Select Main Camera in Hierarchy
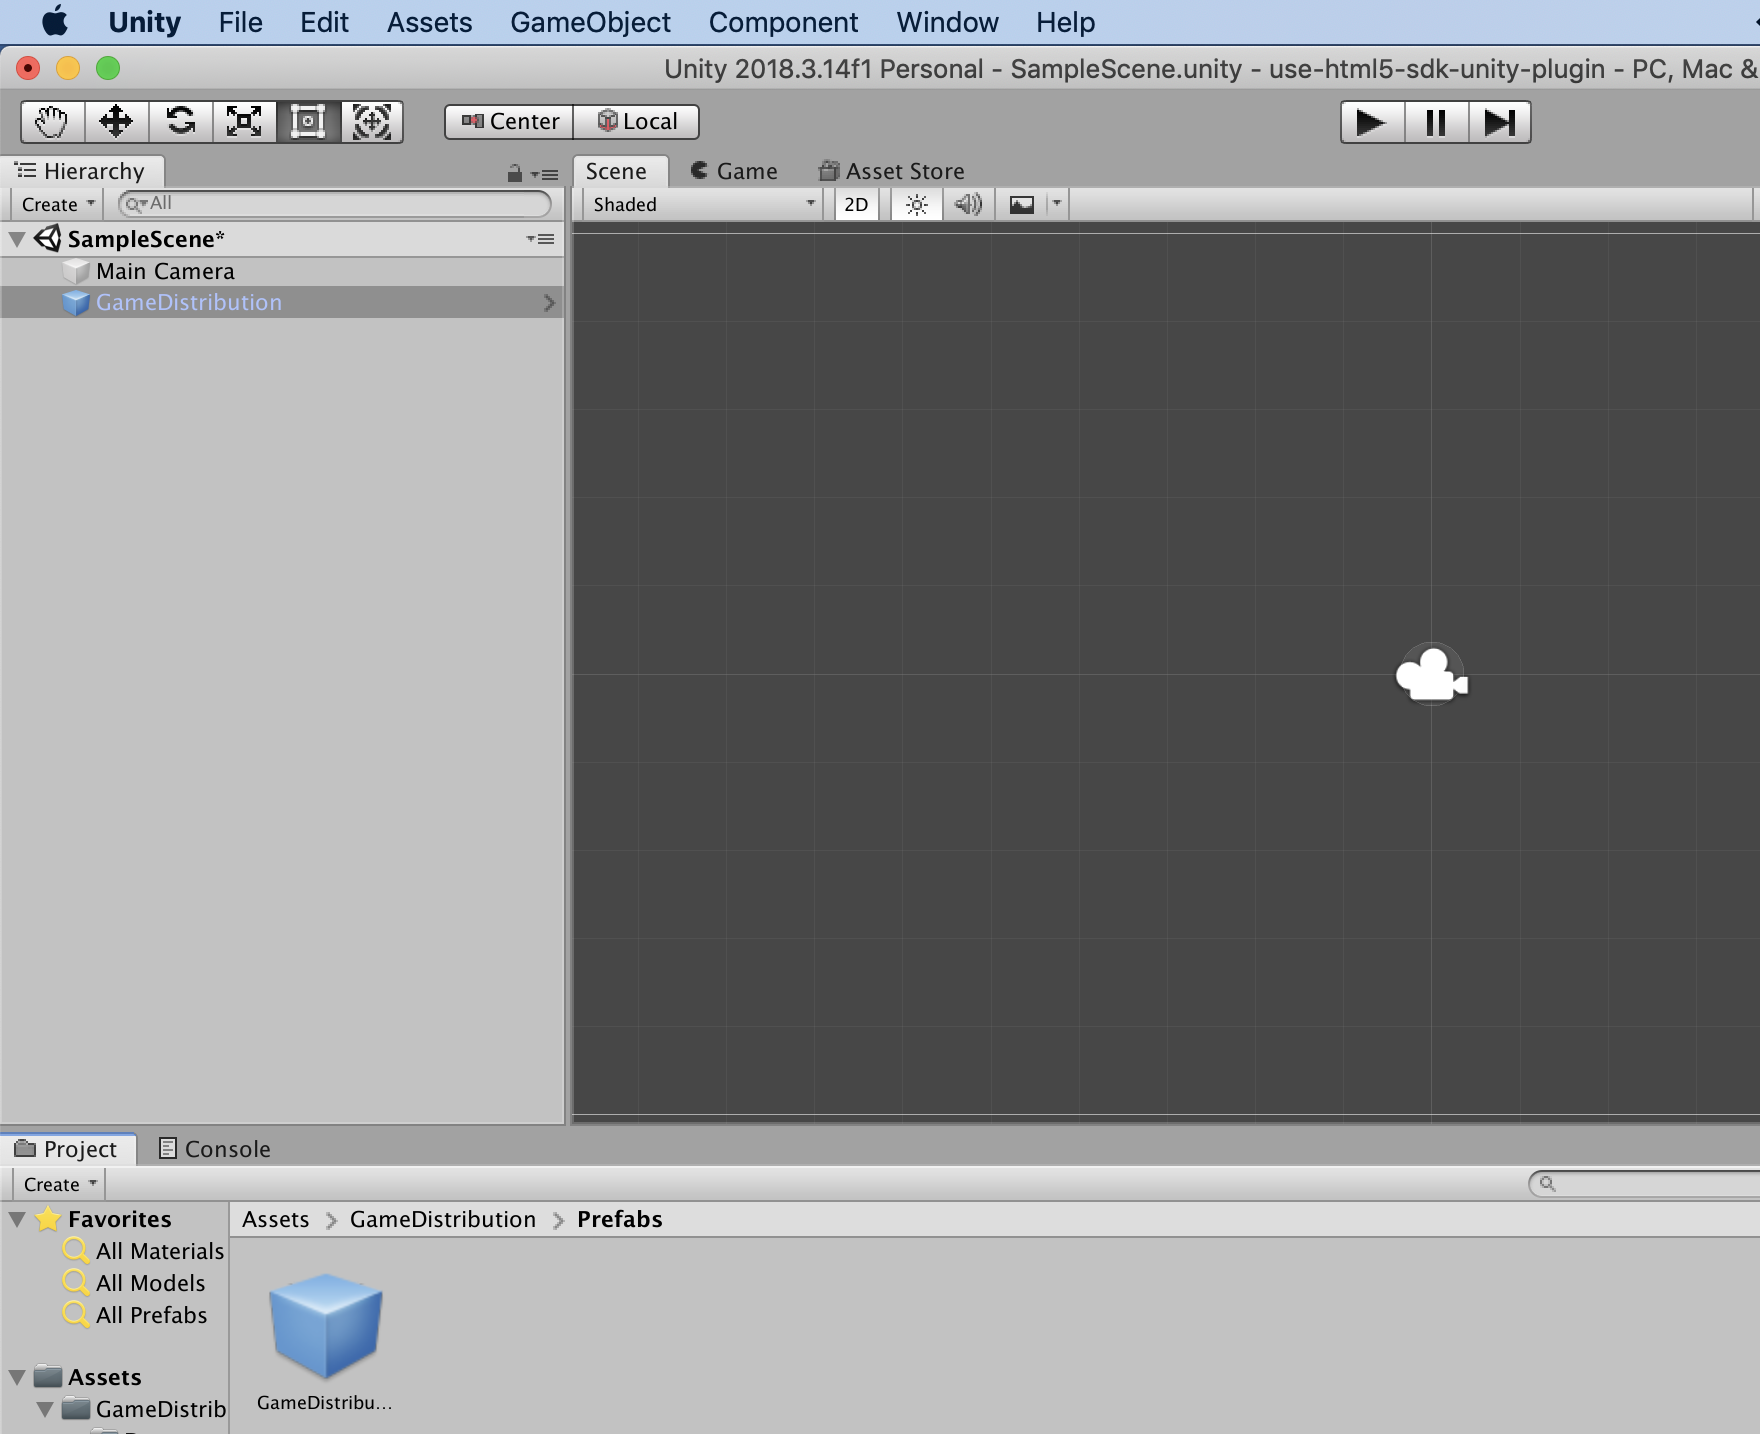Viewport: 1760px width, 1434px height. pyautogui.click(x=282, y=271)
